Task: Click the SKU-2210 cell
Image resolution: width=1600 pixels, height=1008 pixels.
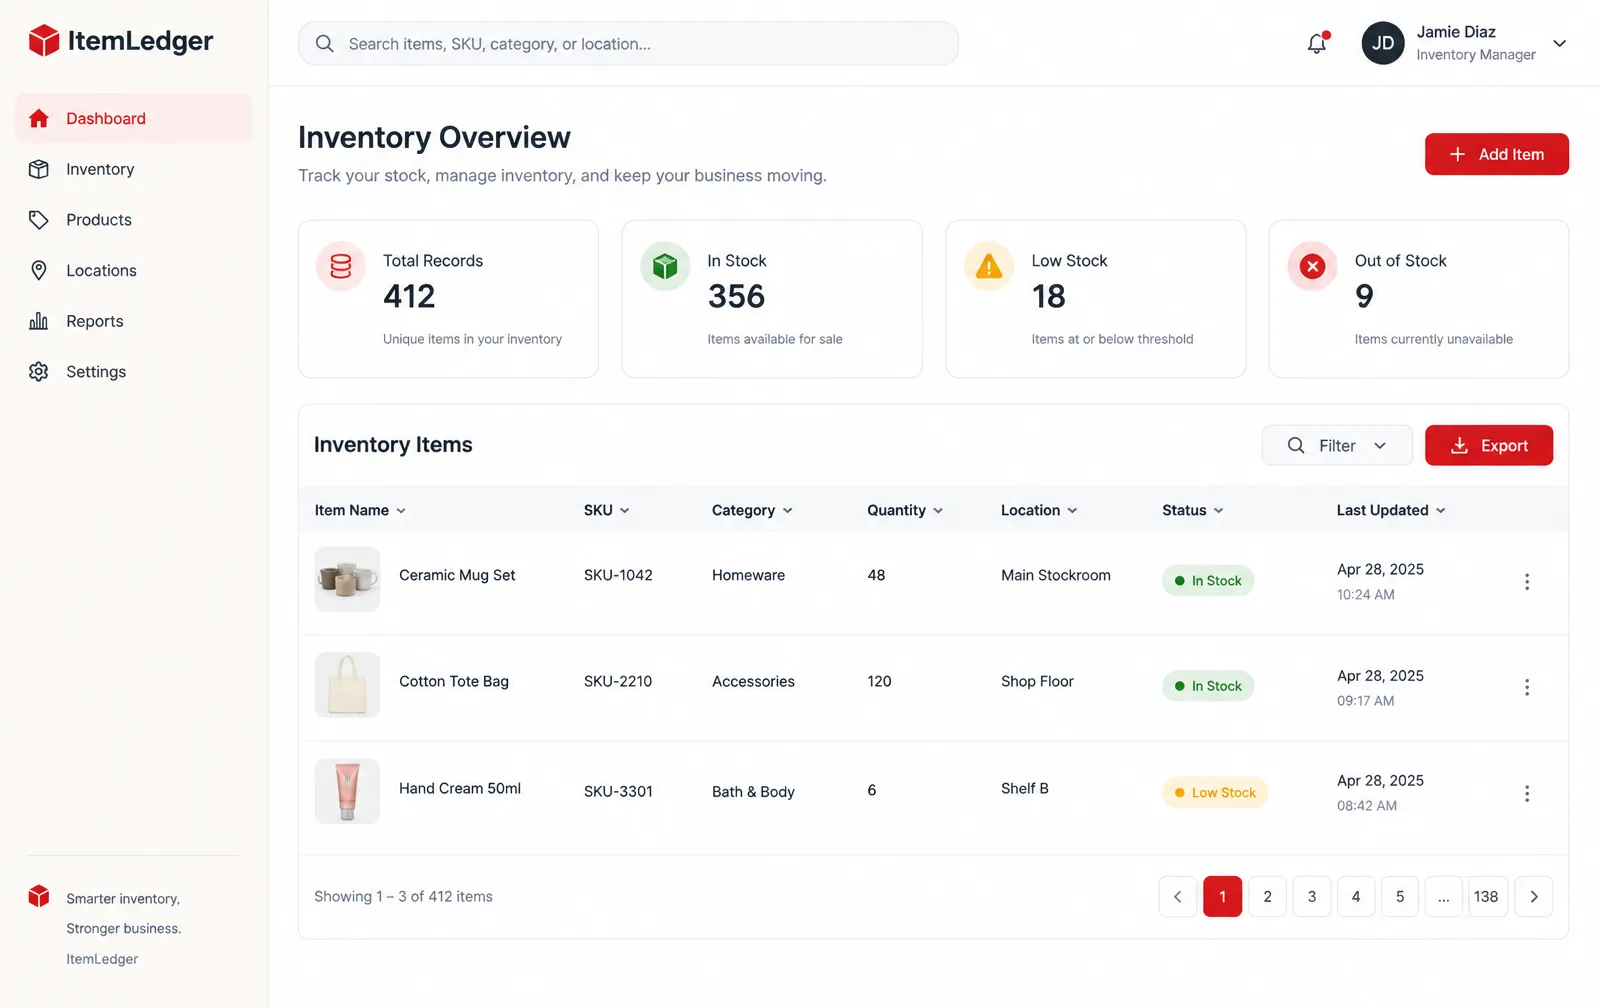Action: click(618, 681)
